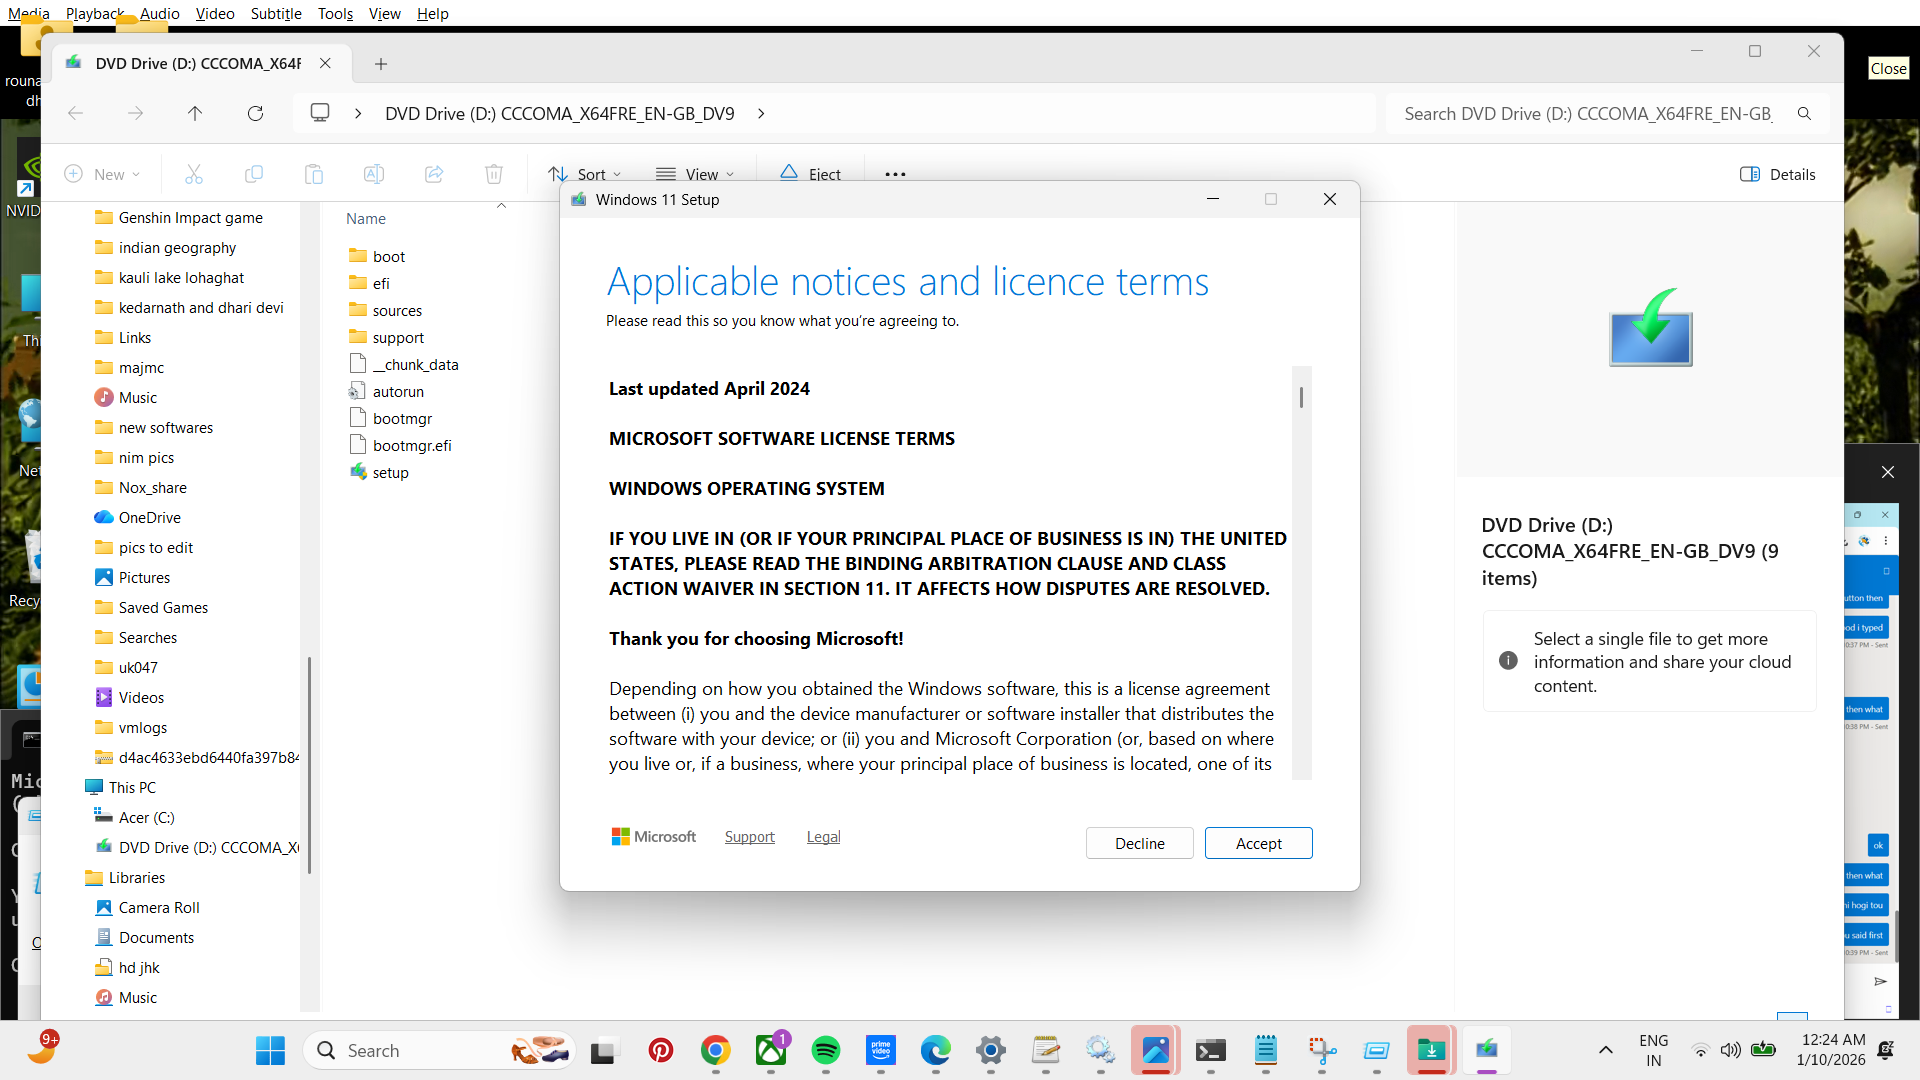Open the Support link in Setup dialog

click(749, 837)
